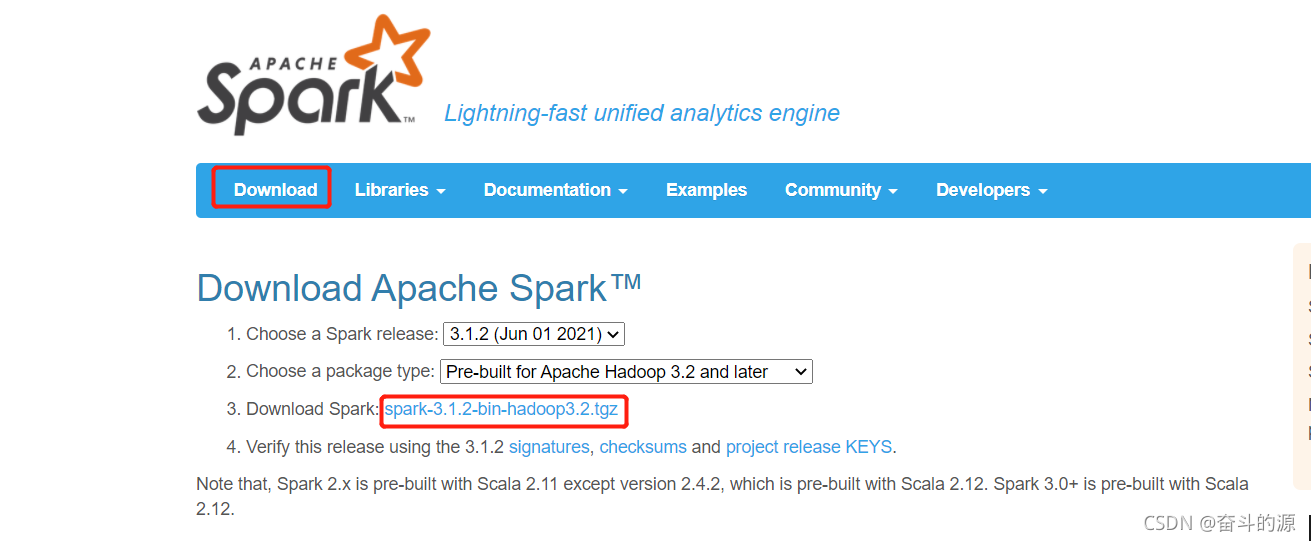The height and width of the screenshot is (541, 1311).
Task: Click the Scala pre-built note paragraph
Action: pyautogui.click(x=722, y=484)
